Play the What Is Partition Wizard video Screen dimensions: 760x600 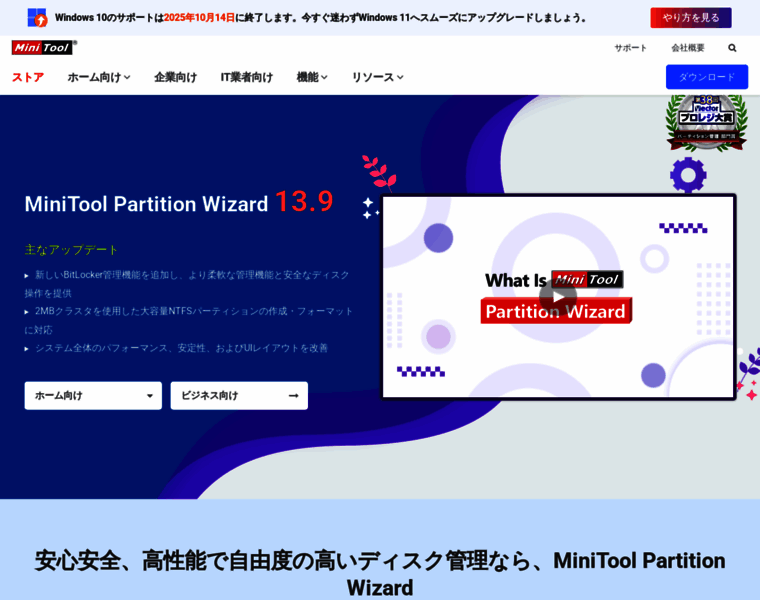pos(558,297)
